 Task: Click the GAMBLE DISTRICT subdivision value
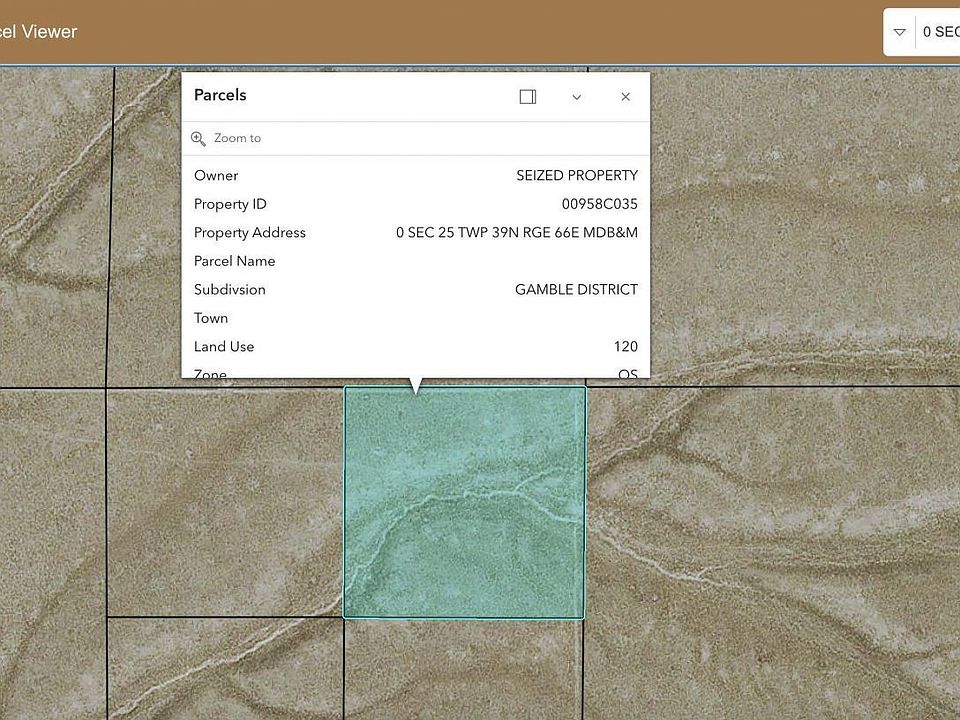pyautogui.click(x=576, y=290)
